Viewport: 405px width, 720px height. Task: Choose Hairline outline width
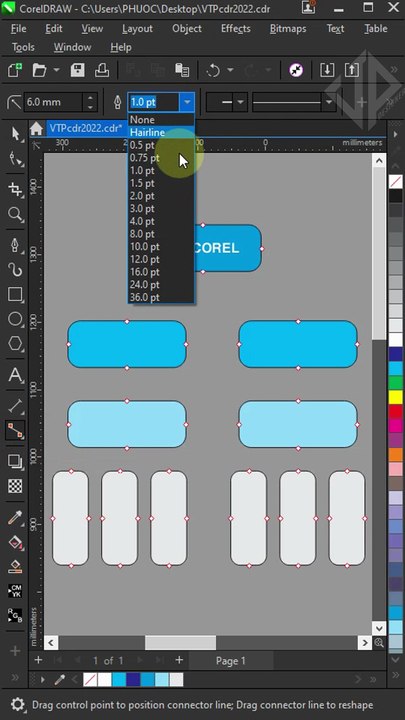(161, 133)
